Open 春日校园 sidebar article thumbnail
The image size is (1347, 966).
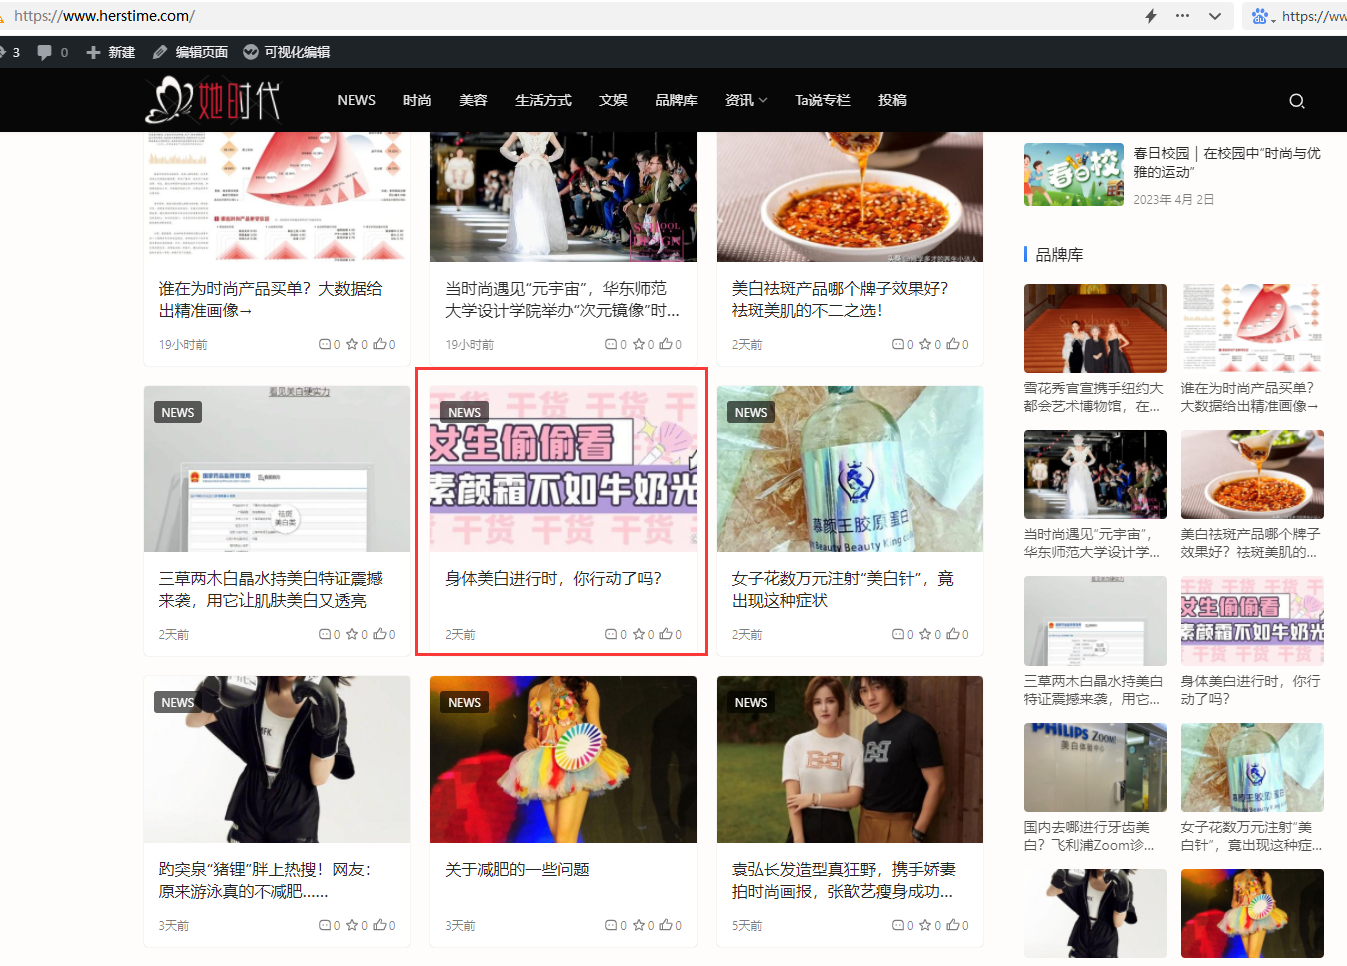pos(1073,174)
